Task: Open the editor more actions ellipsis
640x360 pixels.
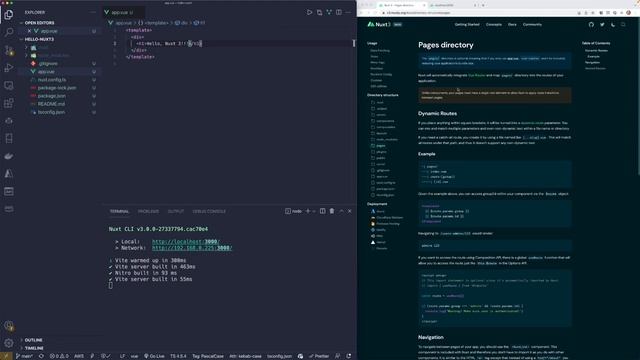Action: 348,13
